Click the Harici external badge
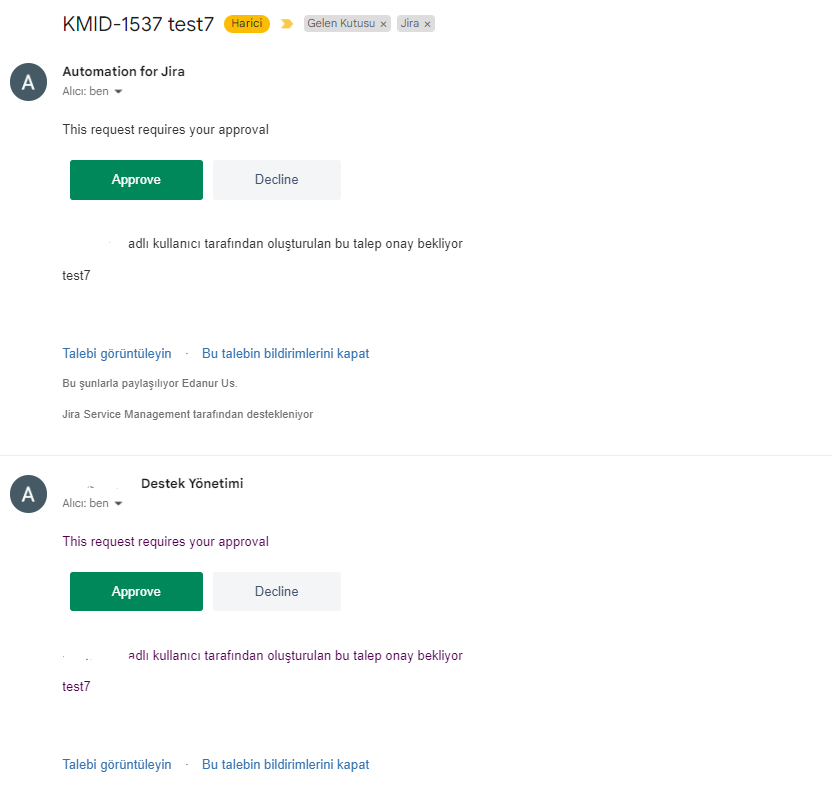Image resolution: width=832 pixels, height=790 pixels. [247, 24]
